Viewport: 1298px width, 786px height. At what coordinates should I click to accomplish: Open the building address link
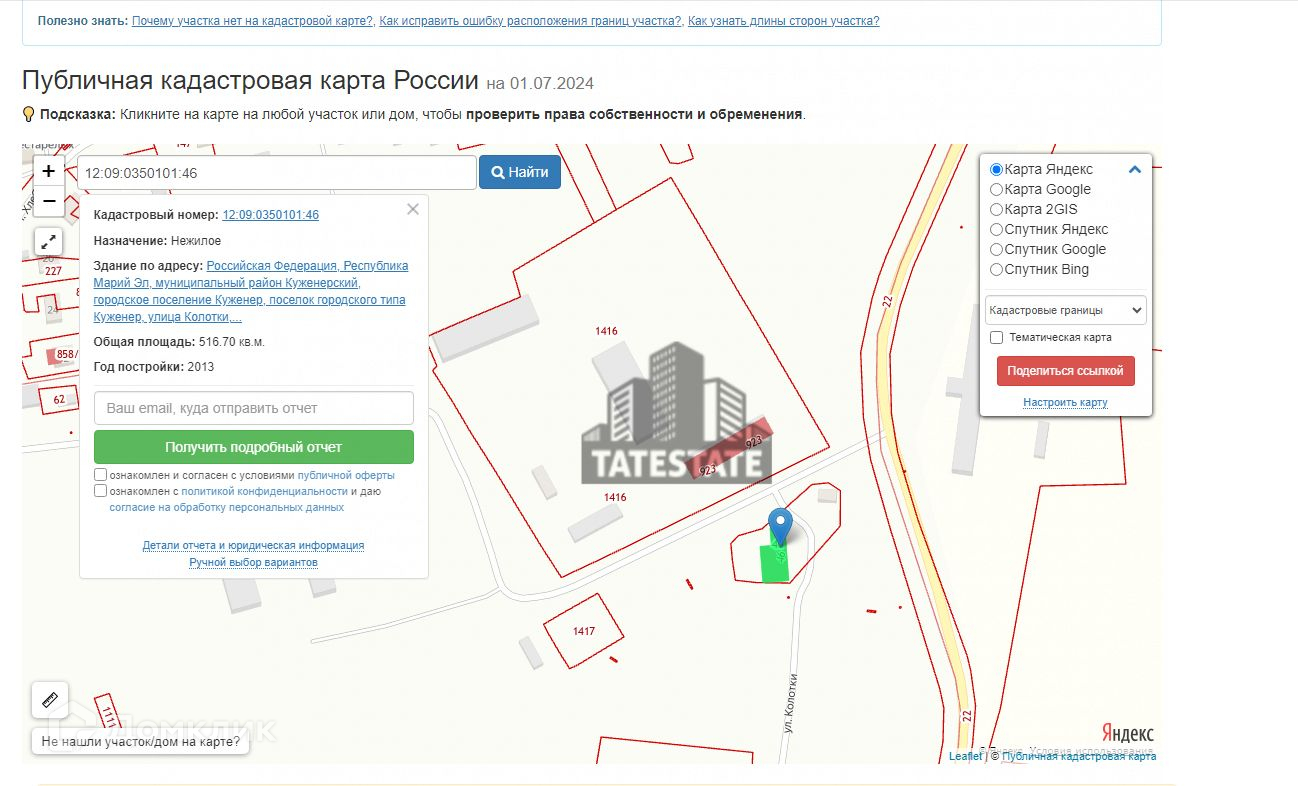tap(251, 291)
